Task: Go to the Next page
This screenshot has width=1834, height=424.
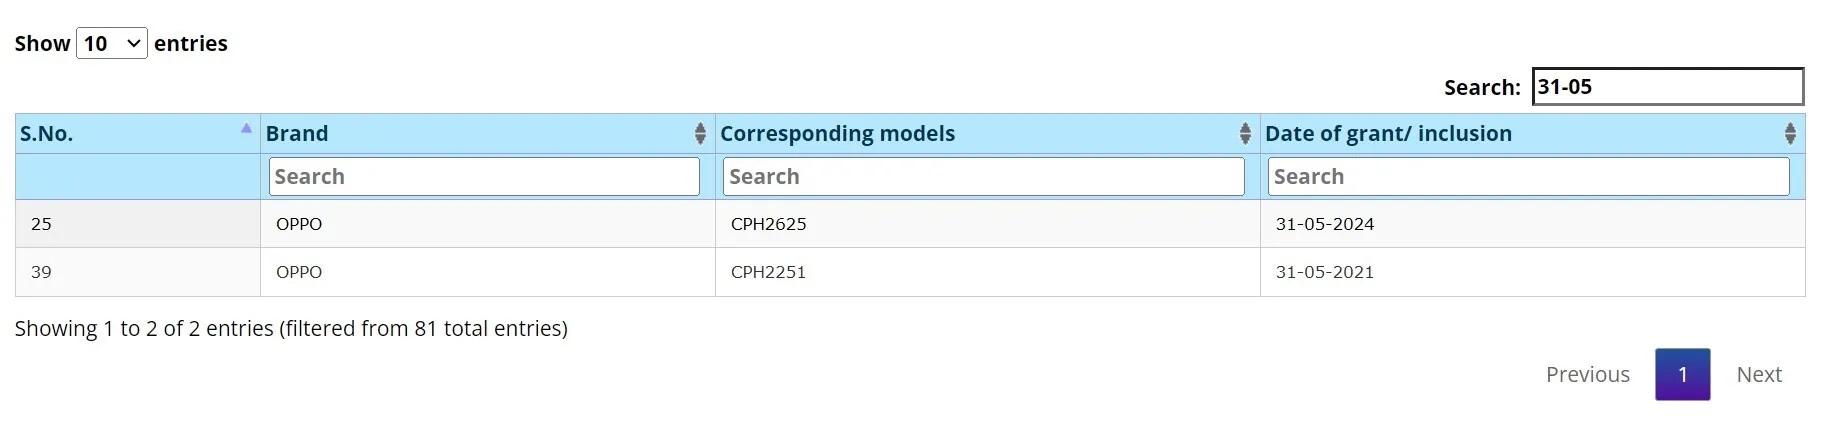Action: [1759, 374]
